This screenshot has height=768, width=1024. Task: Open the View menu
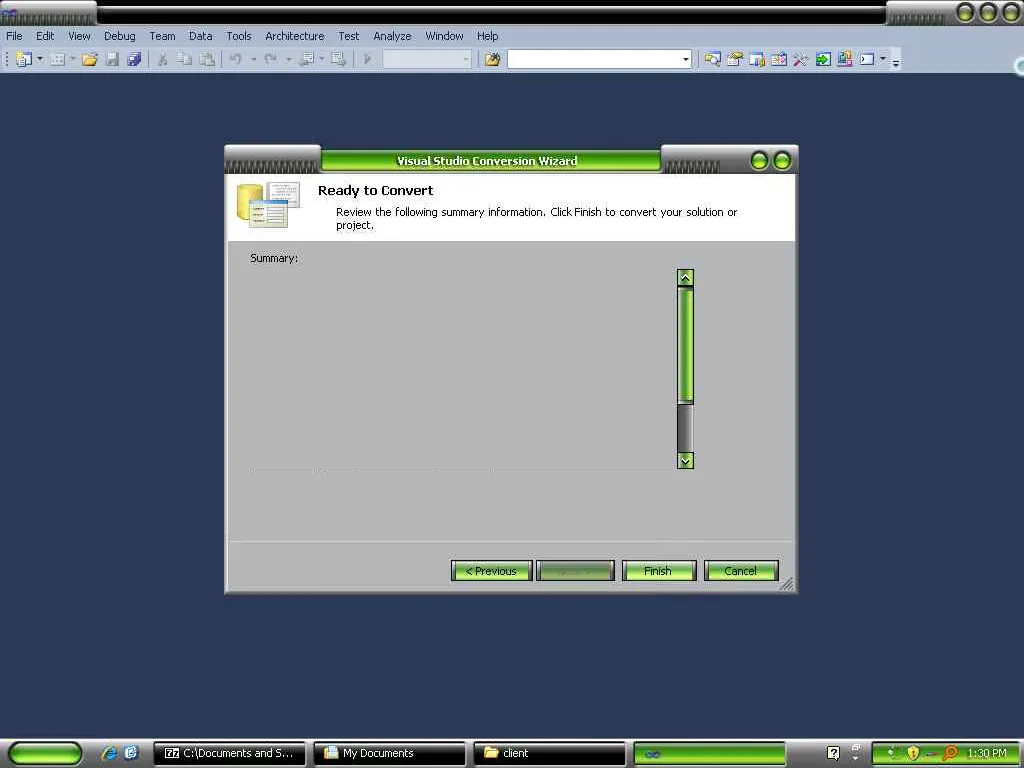pyautogui.click(x=80, y=36)
